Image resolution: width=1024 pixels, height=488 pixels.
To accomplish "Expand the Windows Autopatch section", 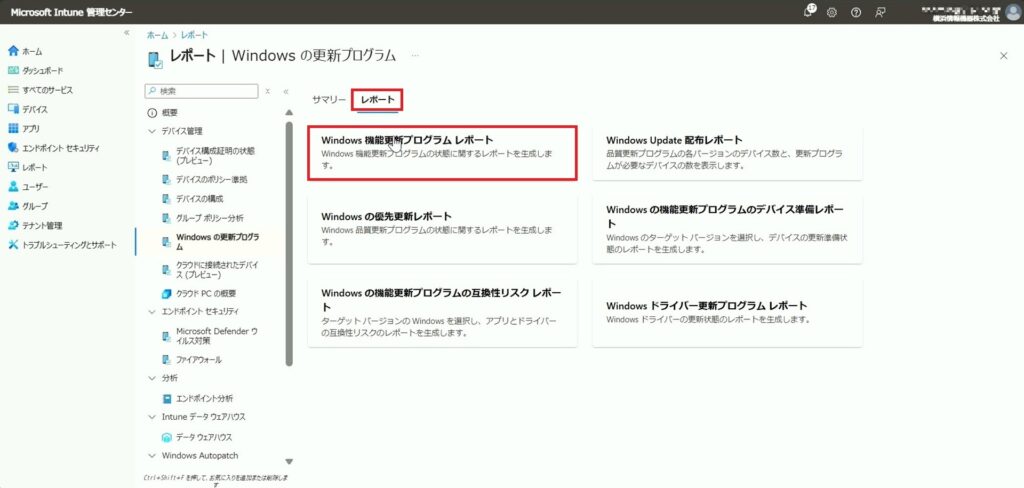I will tap(152, 455).
